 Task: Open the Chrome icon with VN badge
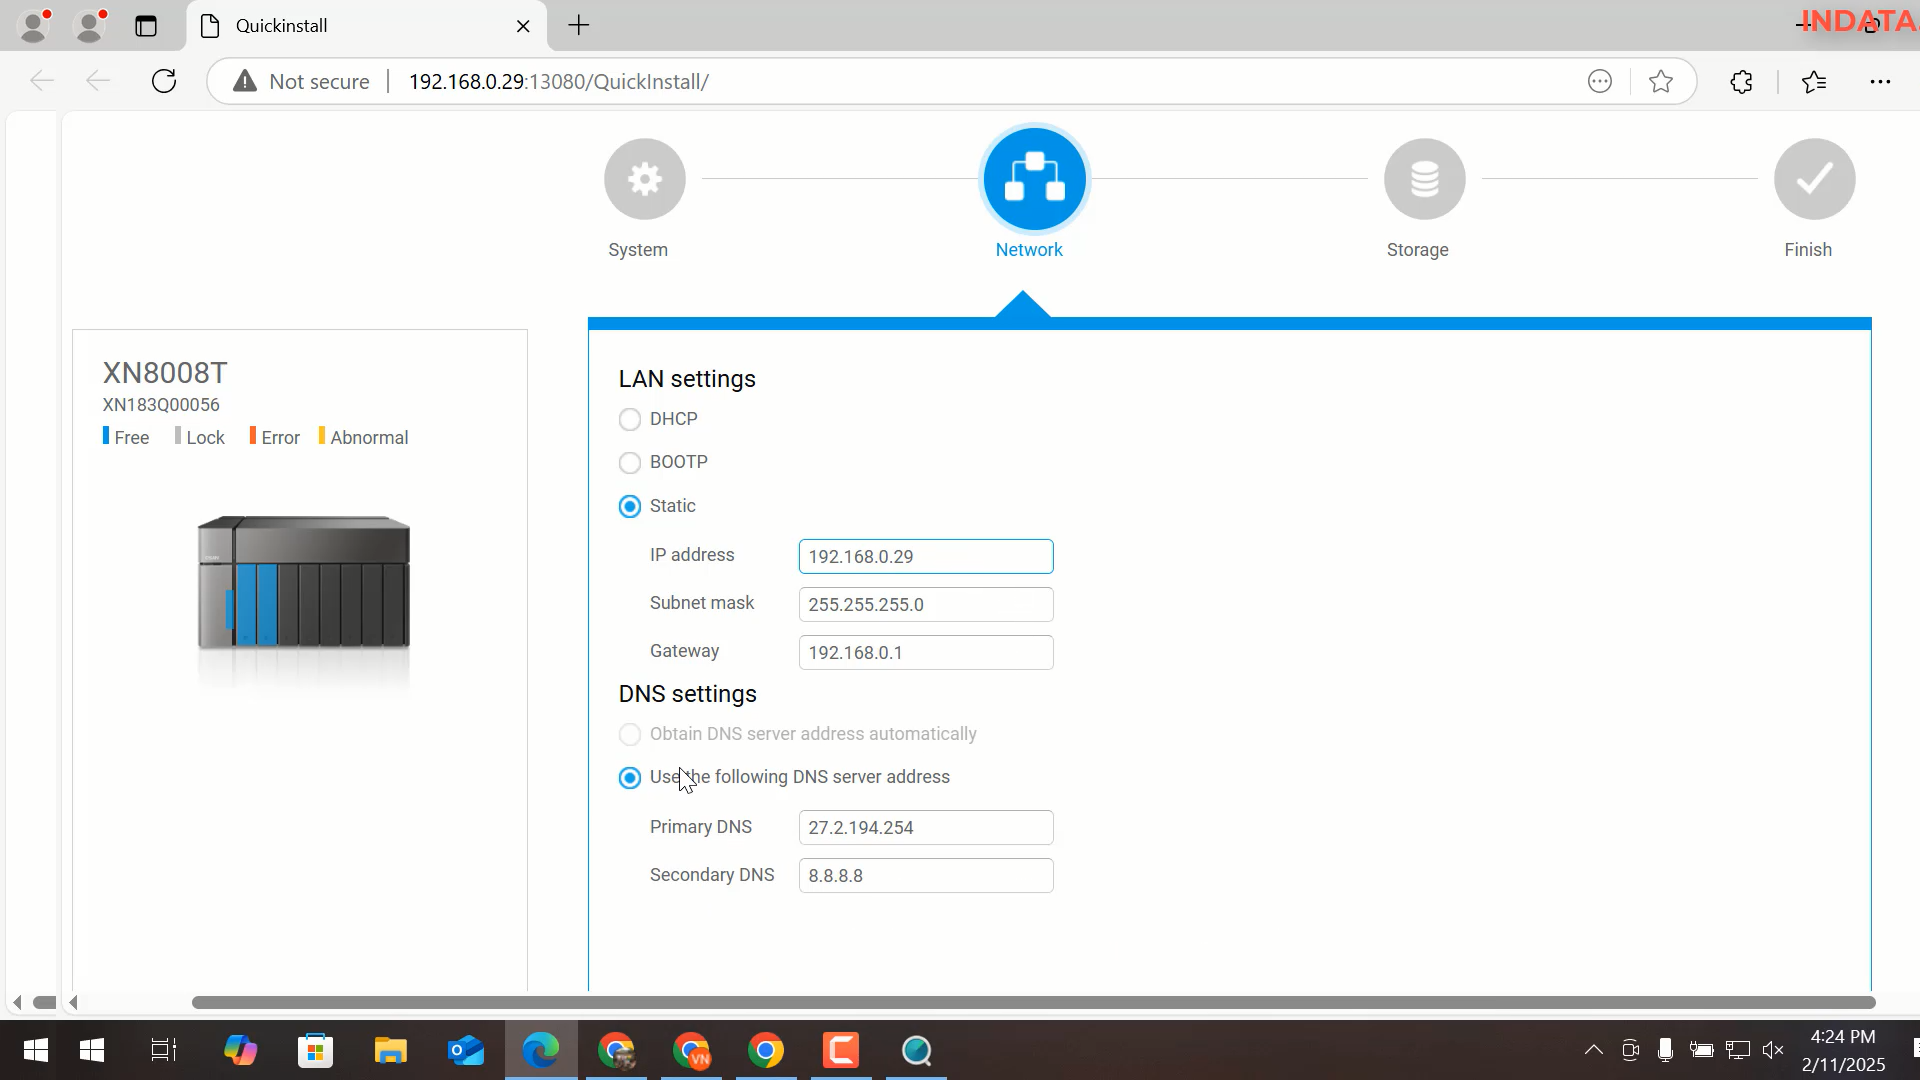(x=691, y=1050)
